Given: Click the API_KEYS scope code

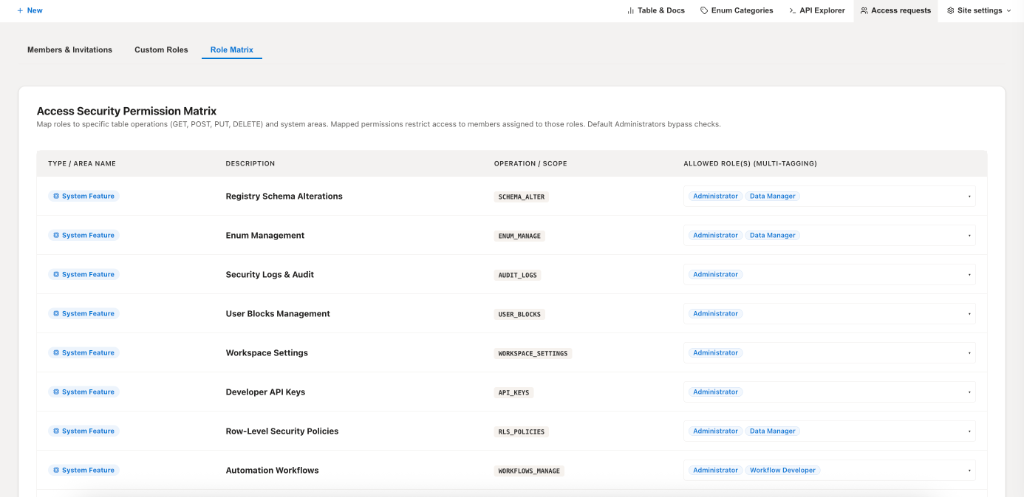Looking at the screenshot, I should [513, 393].
